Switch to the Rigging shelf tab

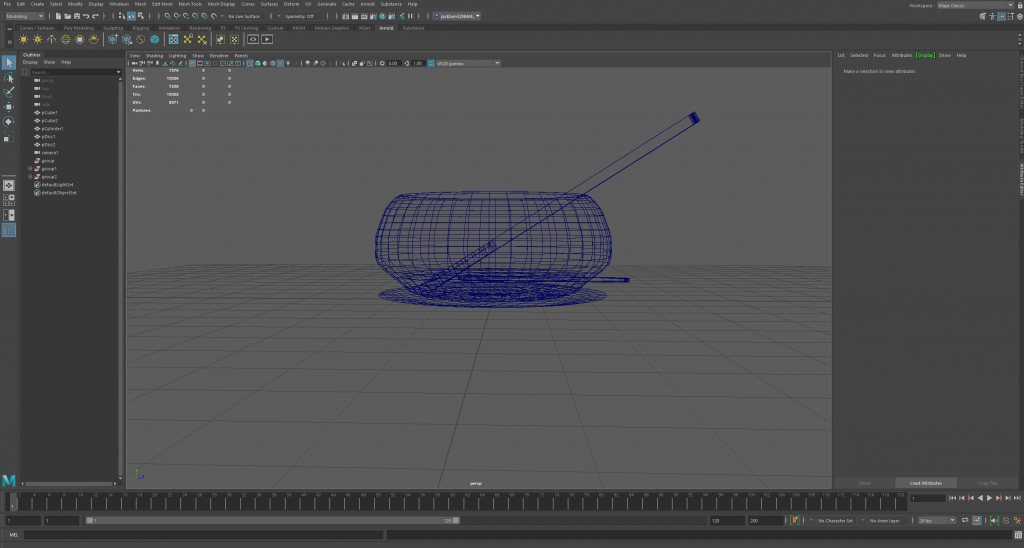140,28
